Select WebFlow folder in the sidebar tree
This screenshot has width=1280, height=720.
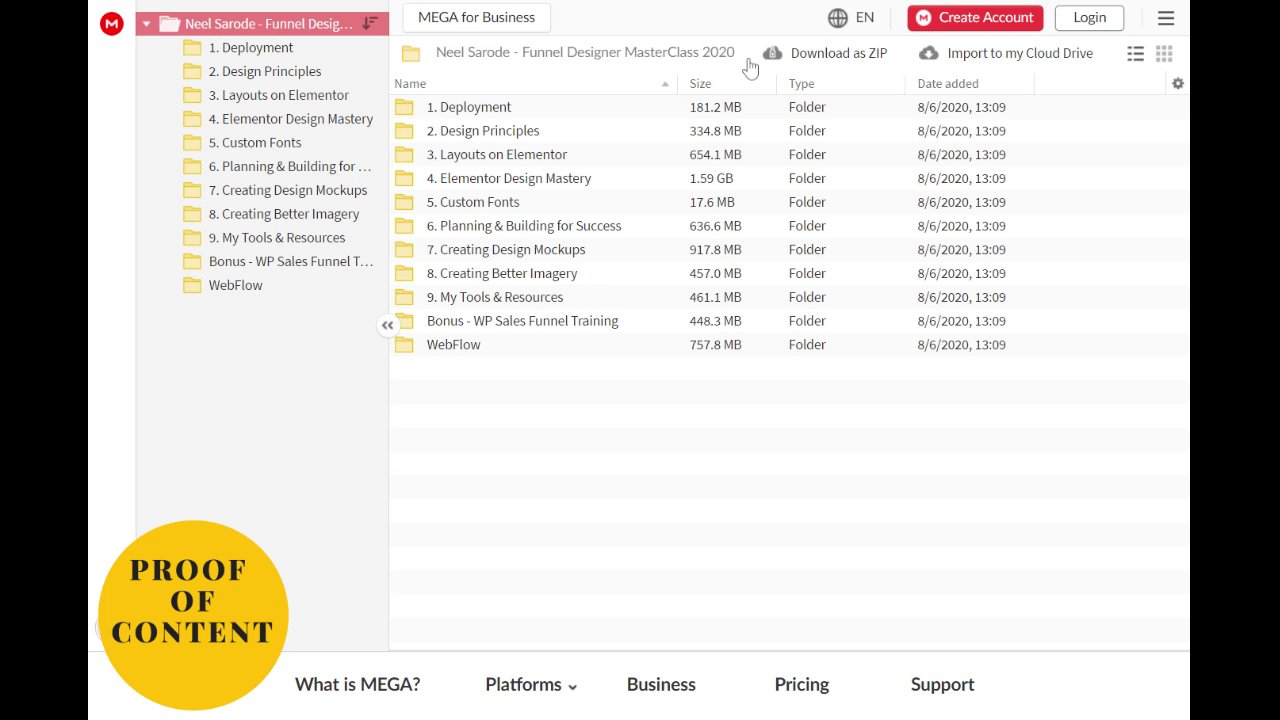tap(235, 285)
